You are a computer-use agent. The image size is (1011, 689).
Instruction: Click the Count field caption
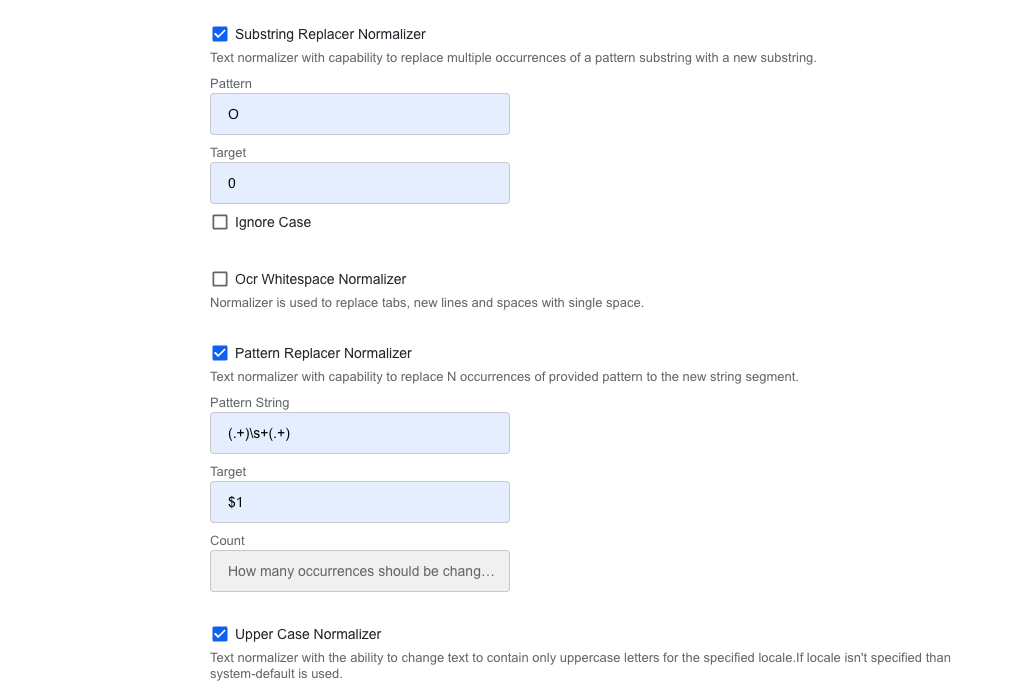click(227, 541)
